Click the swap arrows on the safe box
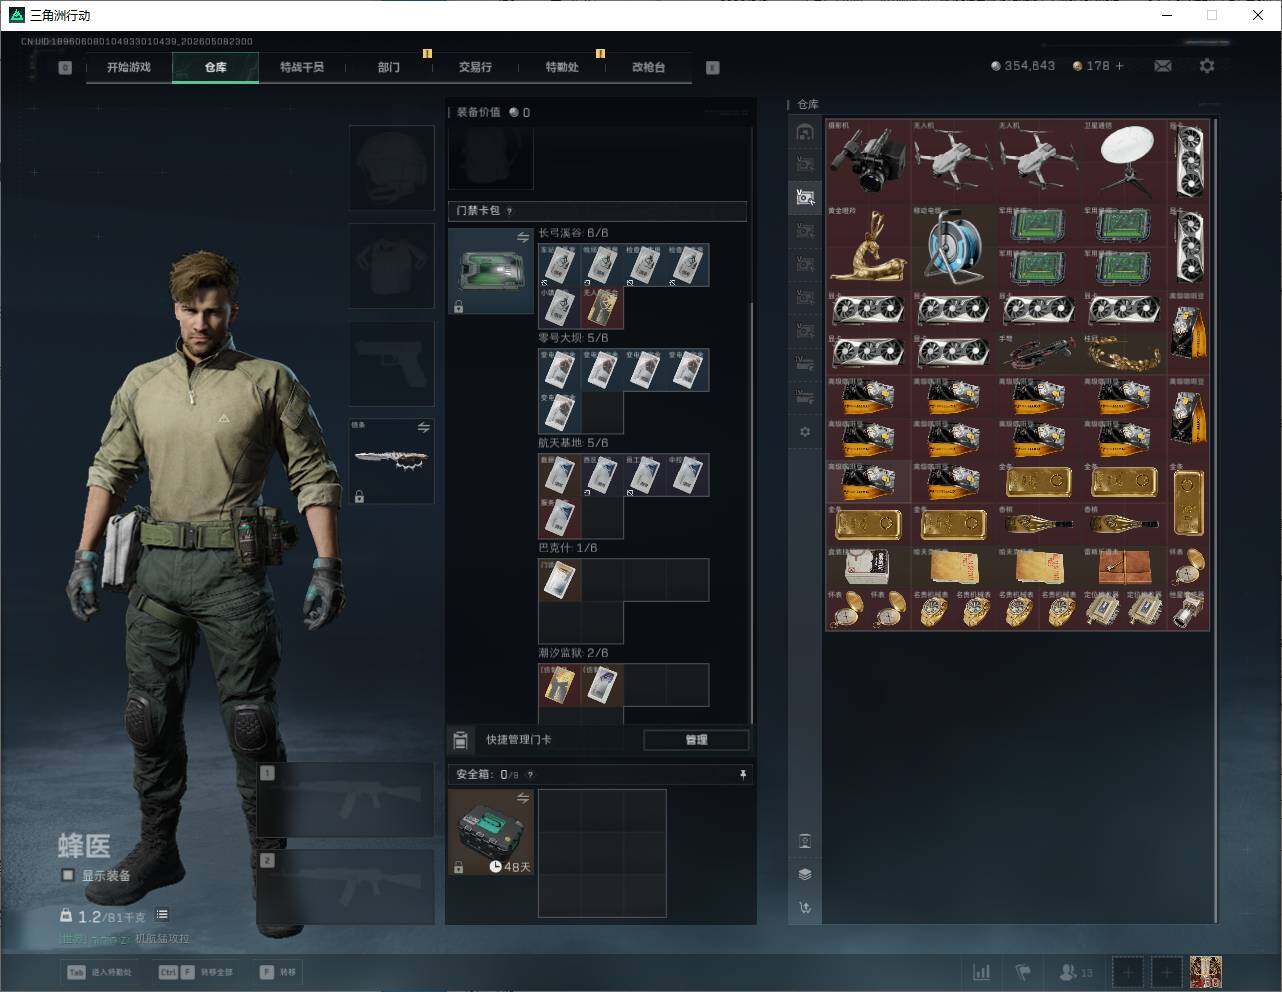Viewport: 1282px width, 992px height. click(523, 798)
